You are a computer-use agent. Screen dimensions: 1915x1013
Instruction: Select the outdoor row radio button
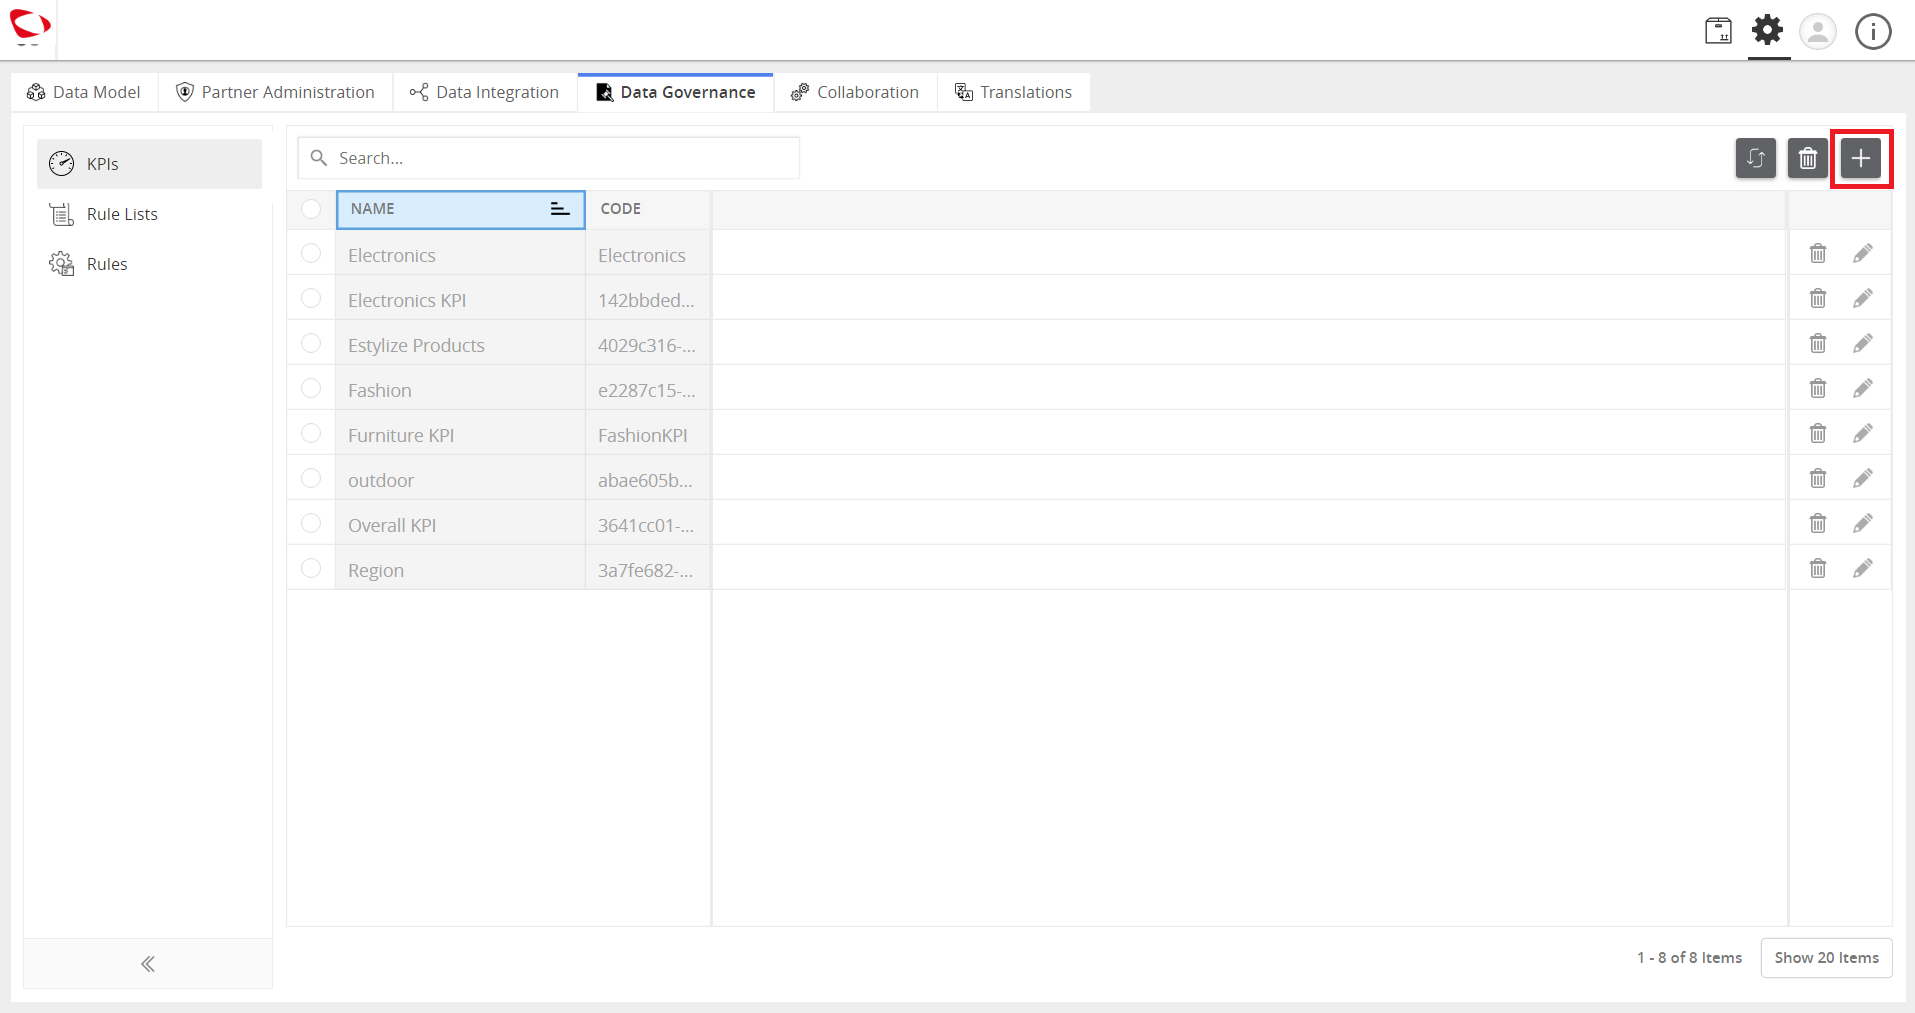click(311, 478)
